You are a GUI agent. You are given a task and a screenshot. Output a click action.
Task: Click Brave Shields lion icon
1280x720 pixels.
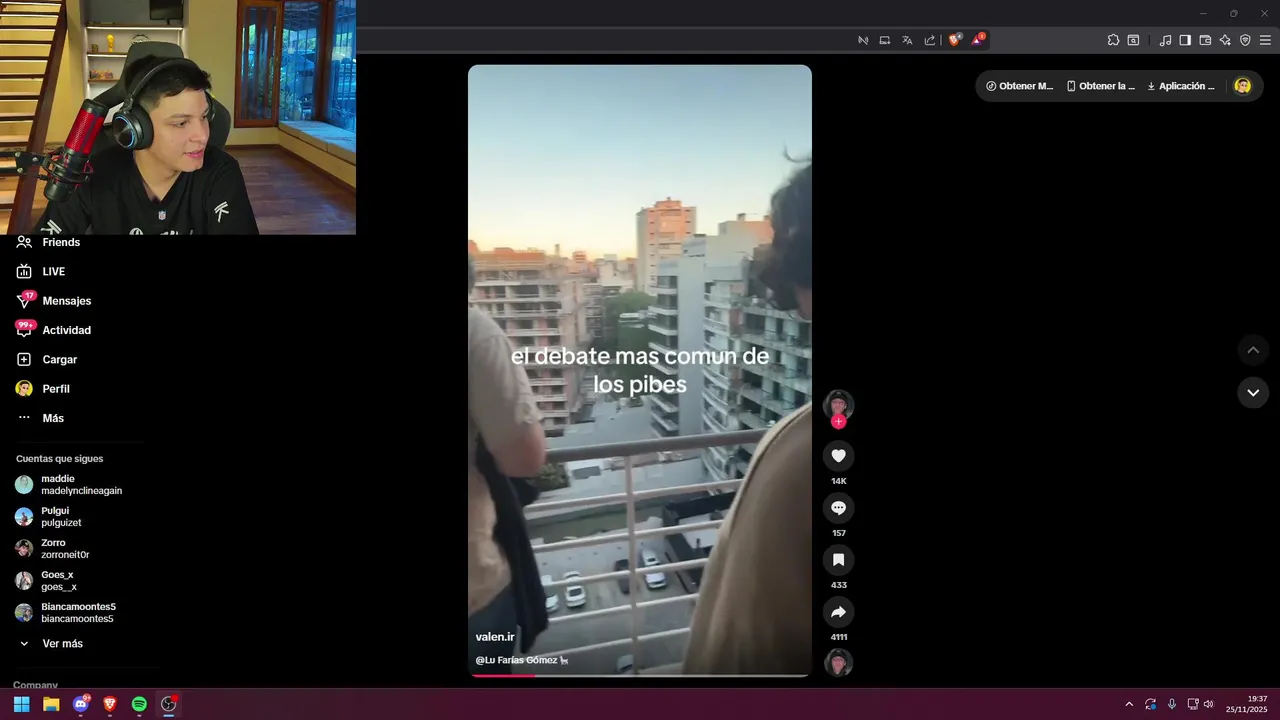(954, 40)
